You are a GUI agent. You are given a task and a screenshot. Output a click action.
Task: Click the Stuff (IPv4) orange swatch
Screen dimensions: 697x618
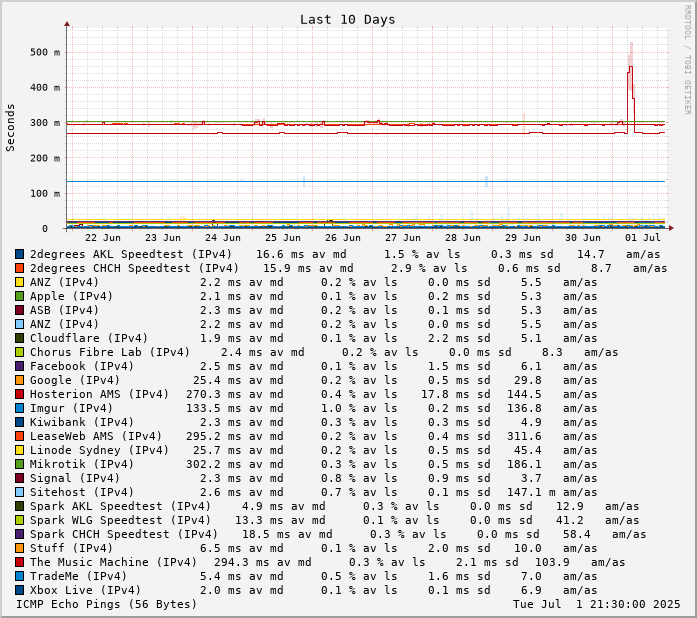tap(19, 548)
